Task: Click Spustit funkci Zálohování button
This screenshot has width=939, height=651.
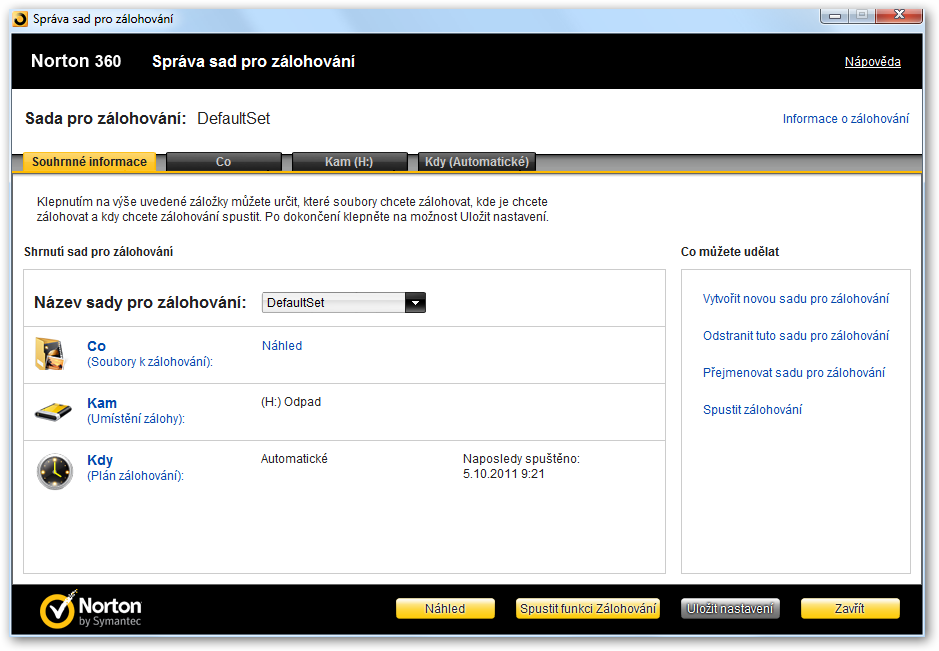Action: click(588, 608)
